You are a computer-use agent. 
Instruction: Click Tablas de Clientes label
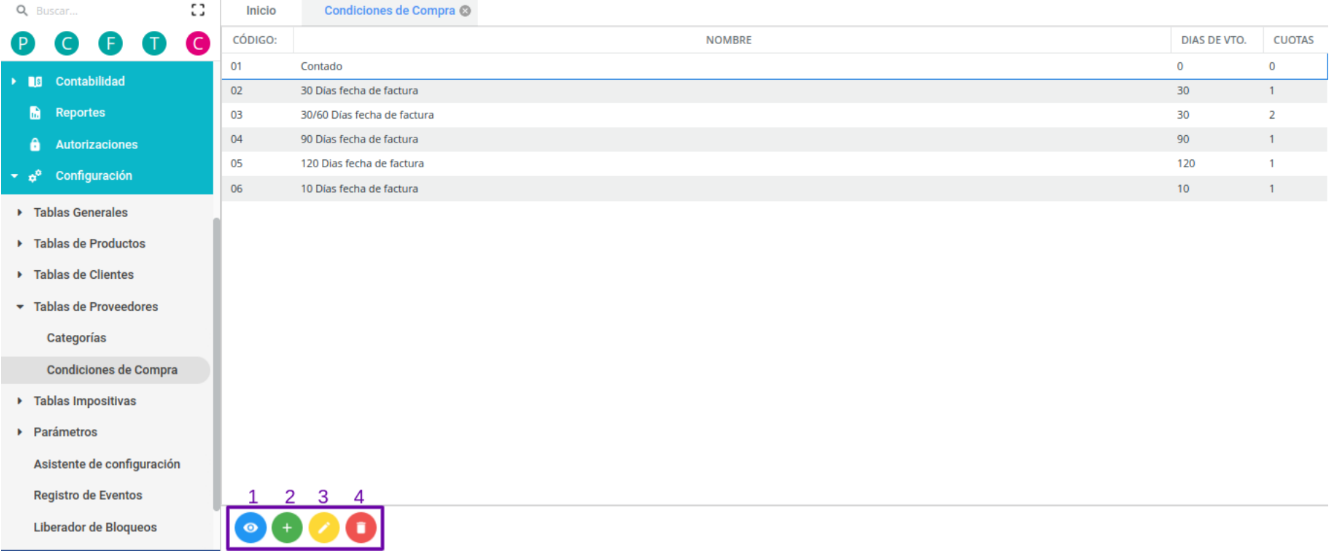[x=84, y=275]
